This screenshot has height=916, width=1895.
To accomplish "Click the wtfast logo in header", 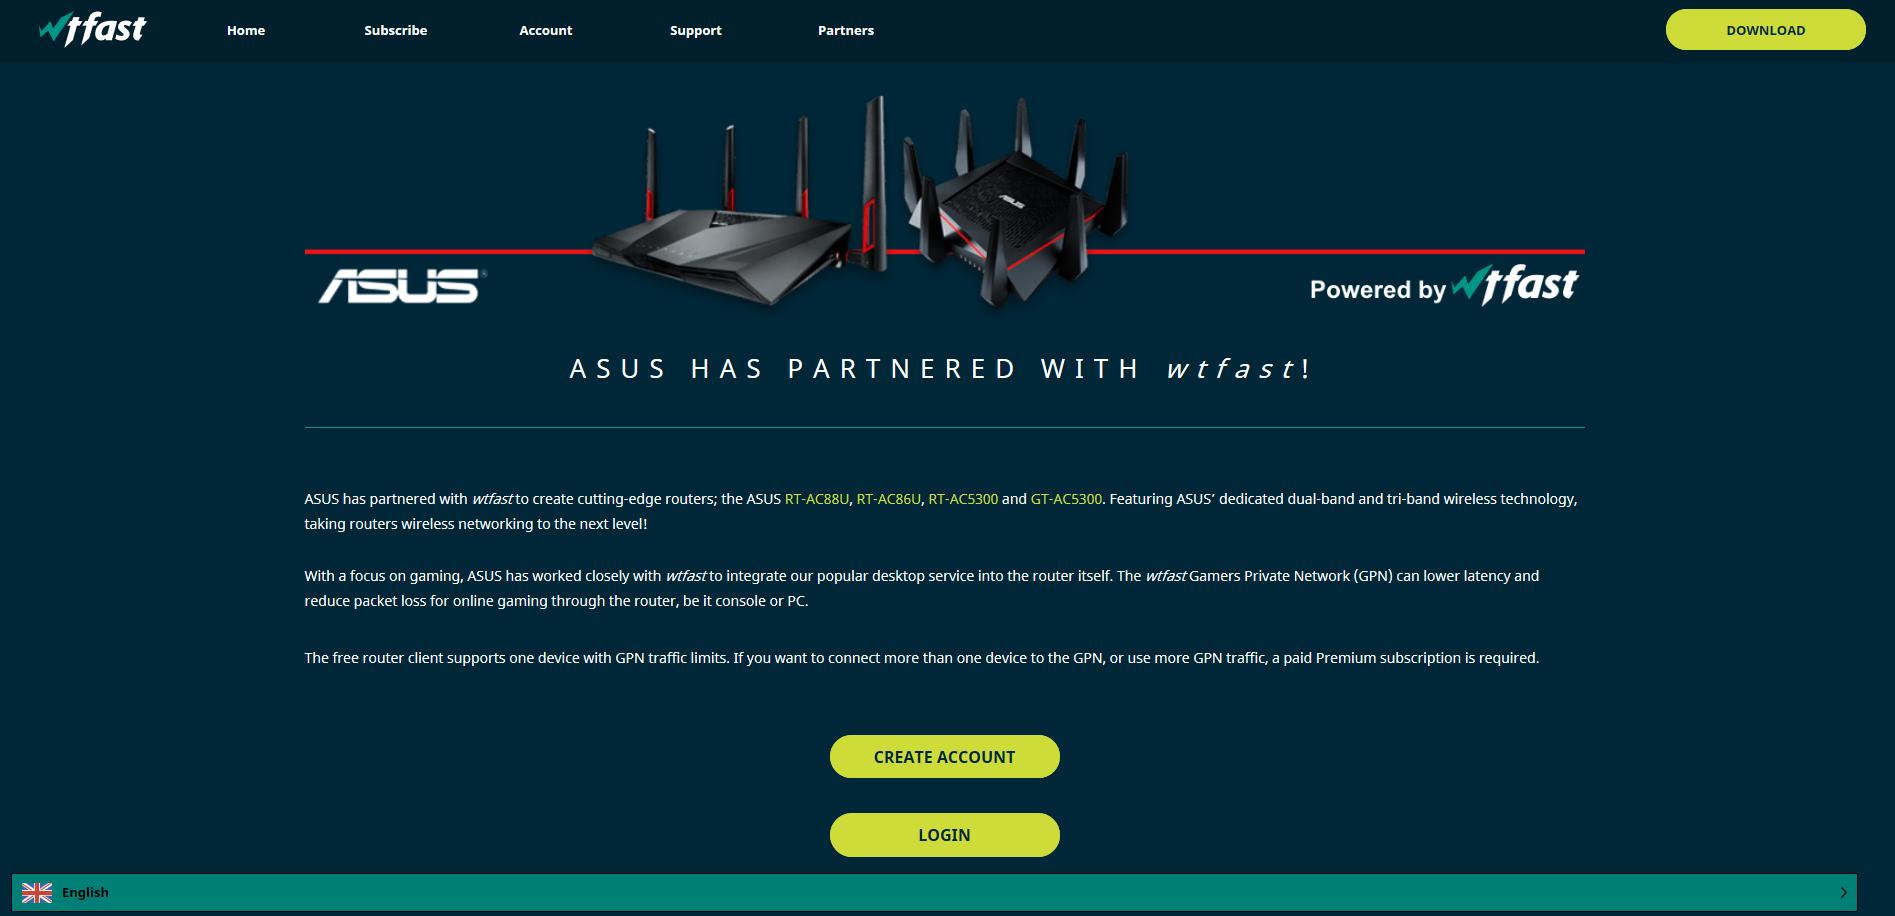I will tap(92, 30).
